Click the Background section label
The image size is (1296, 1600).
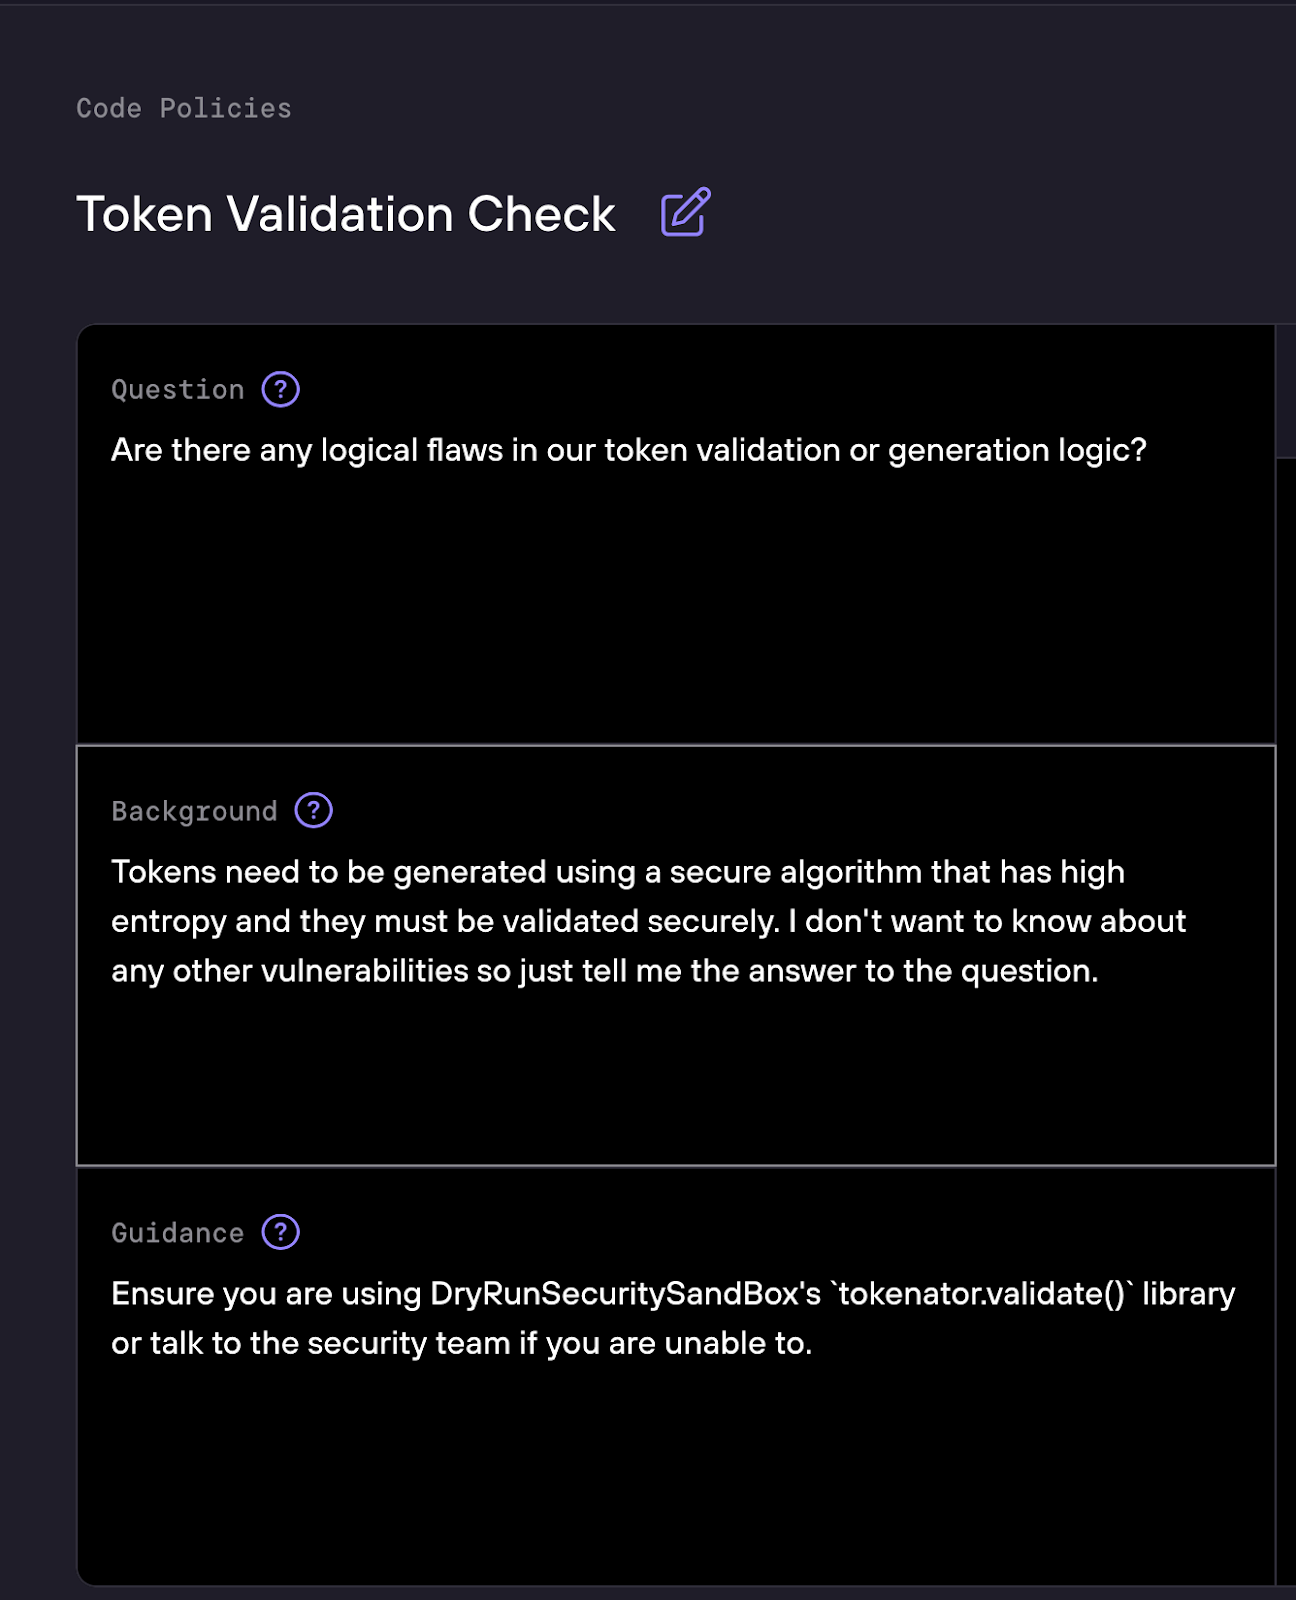[194, 811]
